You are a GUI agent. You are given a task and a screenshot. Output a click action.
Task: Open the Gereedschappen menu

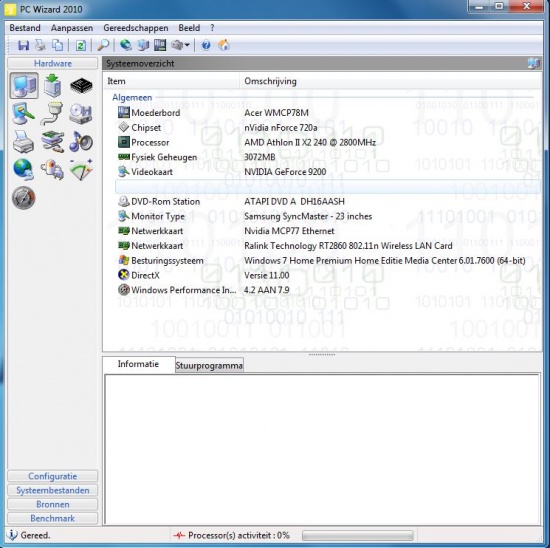coord(136,28)
